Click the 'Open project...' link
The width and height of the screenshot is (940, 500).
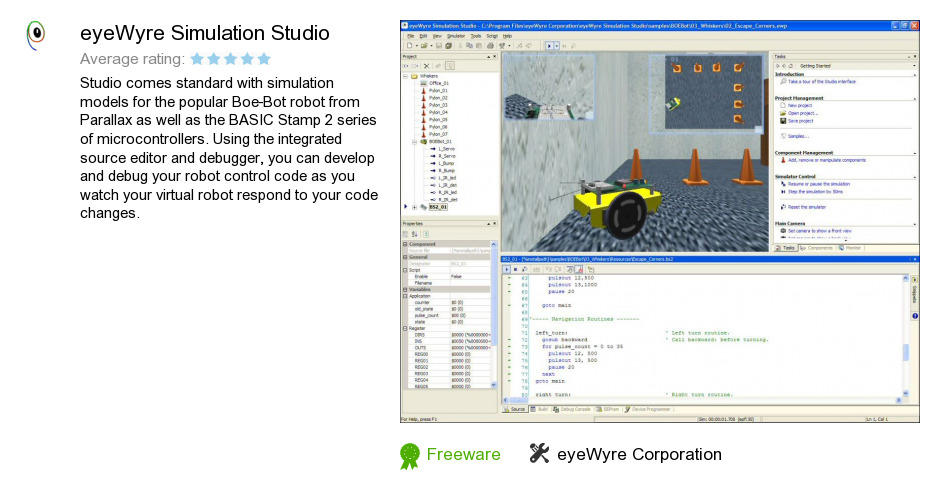pos(803,113)
